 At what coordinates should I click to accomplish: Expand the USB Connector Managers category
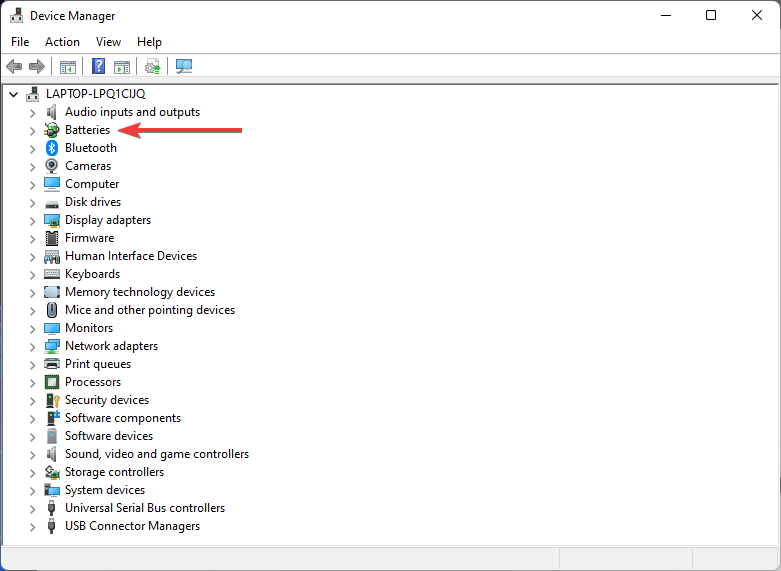(x=32, y=527)
